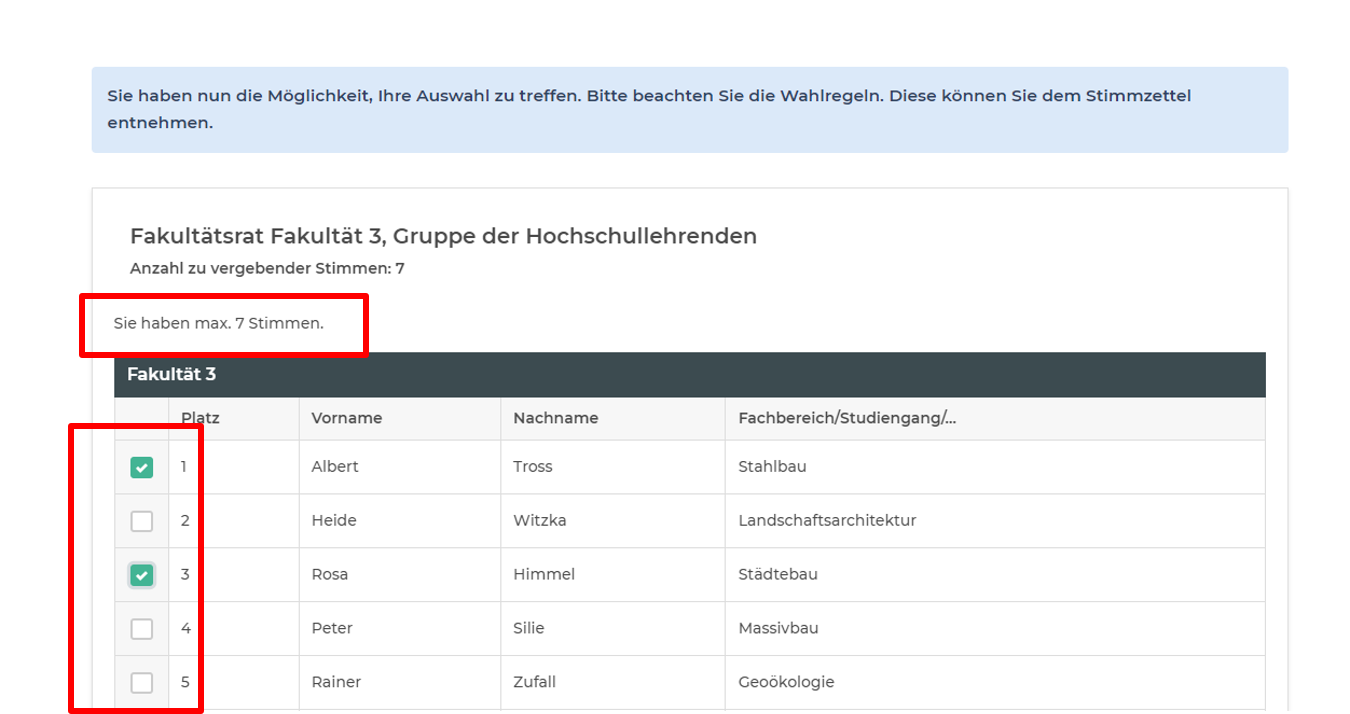This screenshot has width=1350, height=714.
Task: Click the Geoökologie cell in row 5
Action: click(786, 683)
